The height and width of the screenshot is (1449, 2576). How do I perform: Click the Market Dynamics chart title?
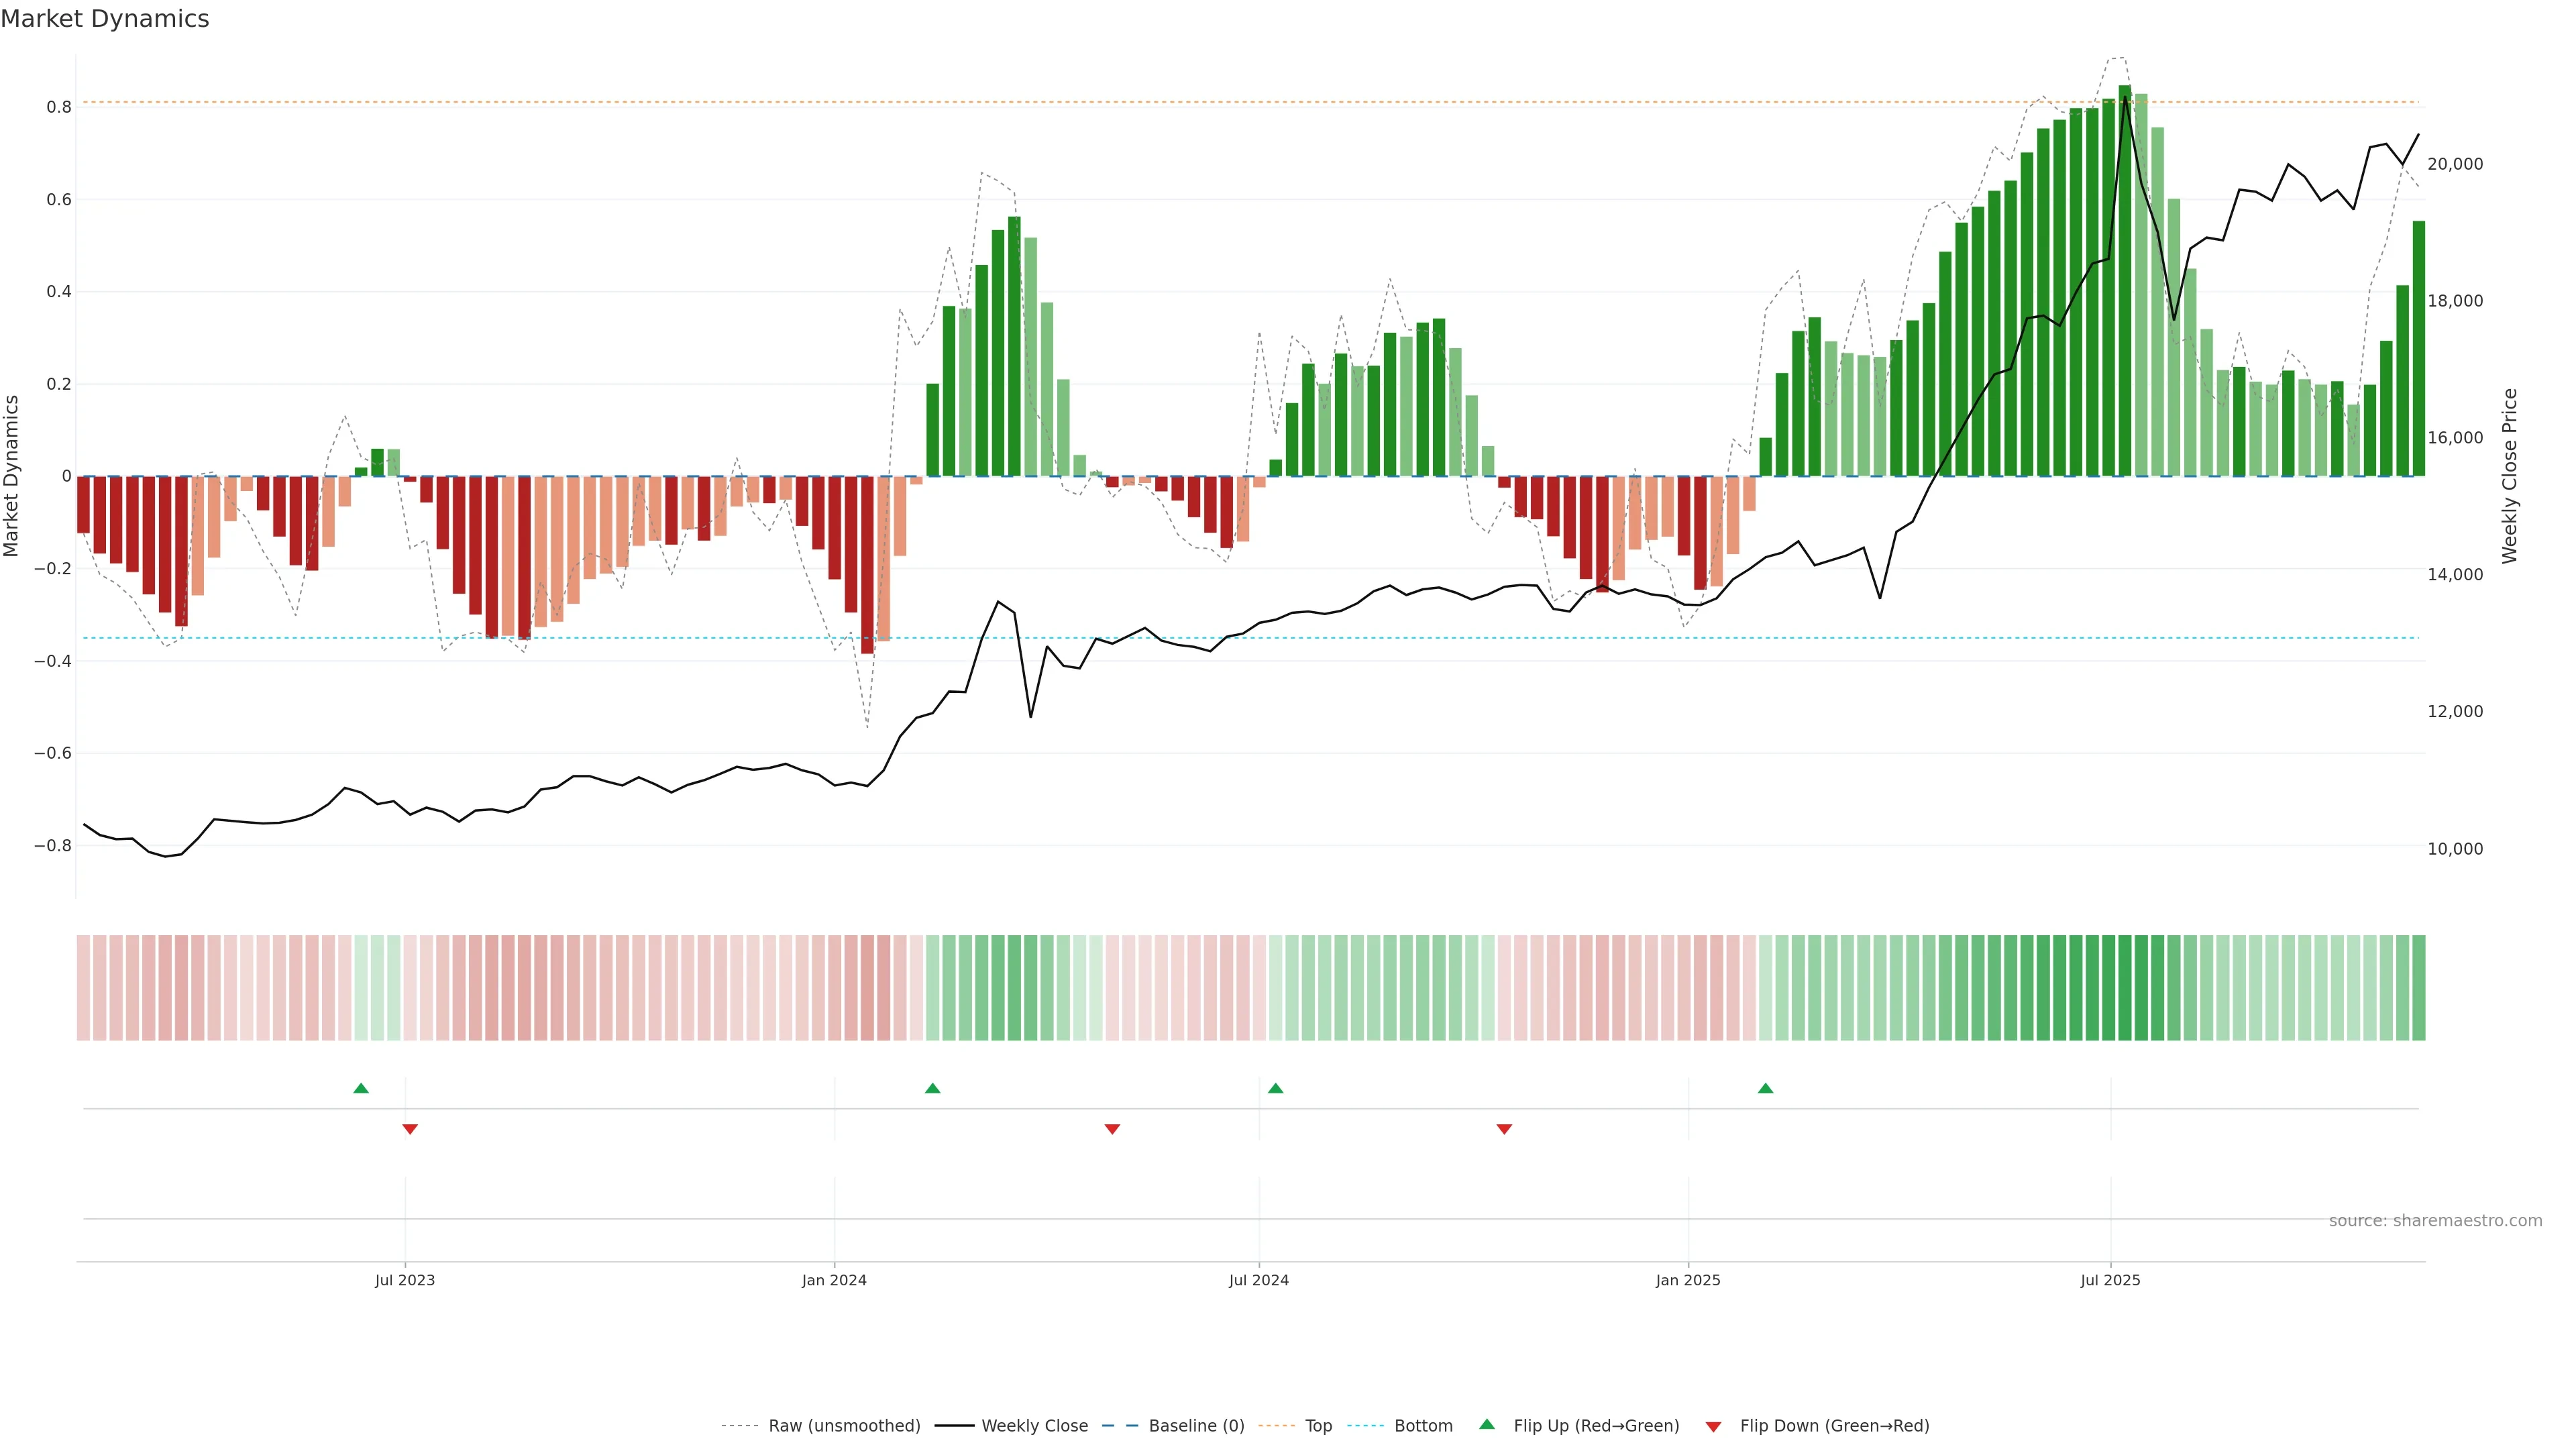coord(105,19)
